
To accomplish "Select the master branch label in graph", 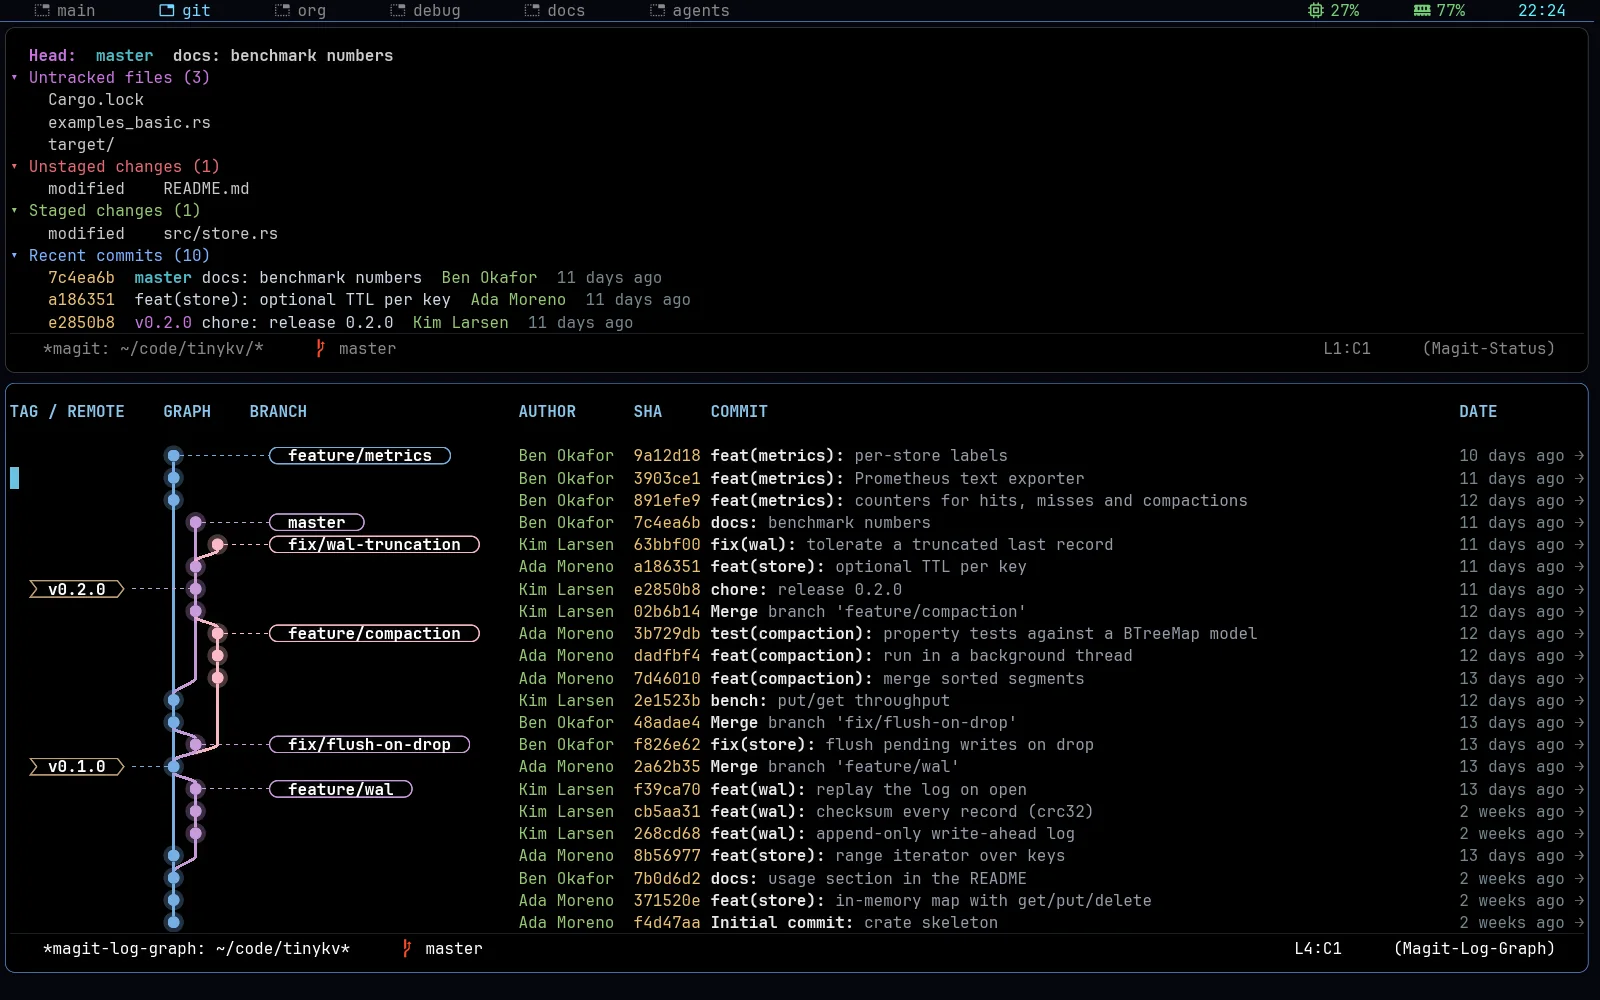I will point(317,522).
